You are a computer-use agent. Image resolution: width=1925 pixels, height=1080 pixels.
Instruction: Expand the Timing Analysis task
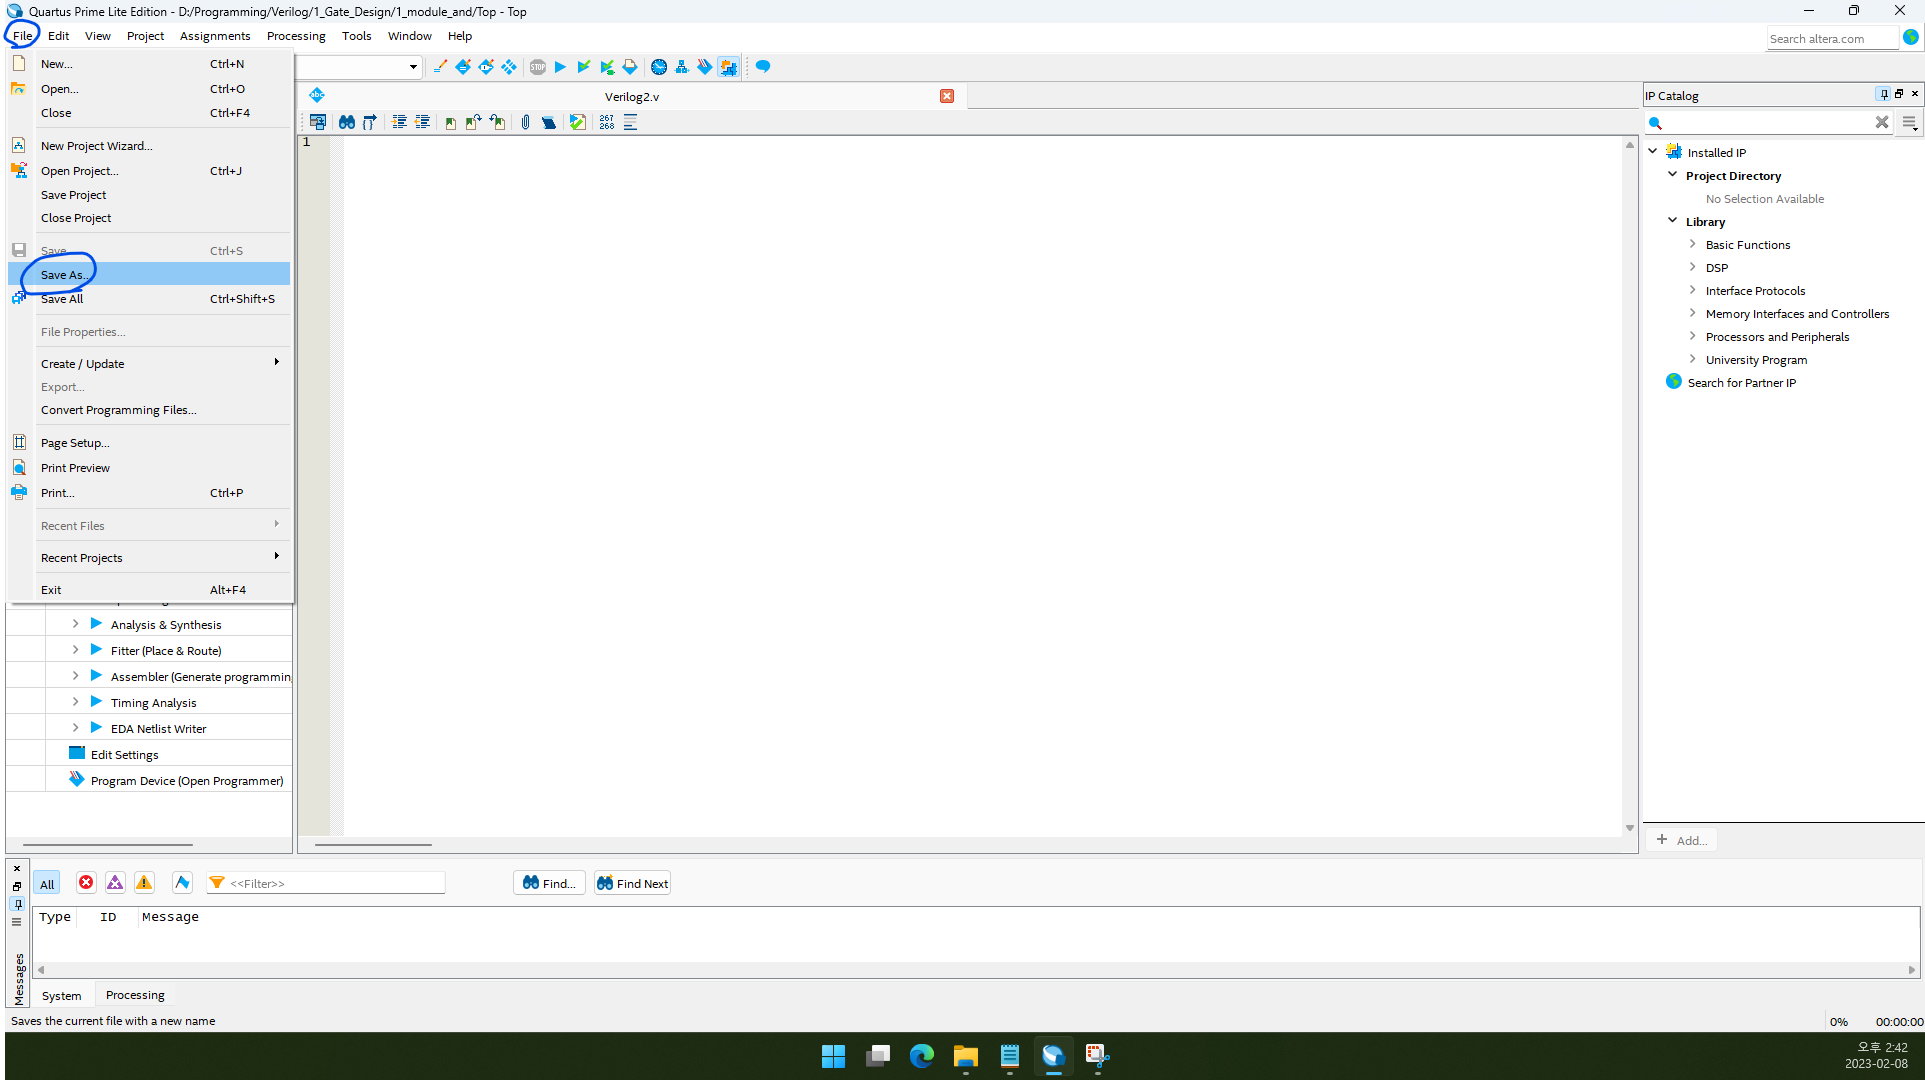[75, 701]
